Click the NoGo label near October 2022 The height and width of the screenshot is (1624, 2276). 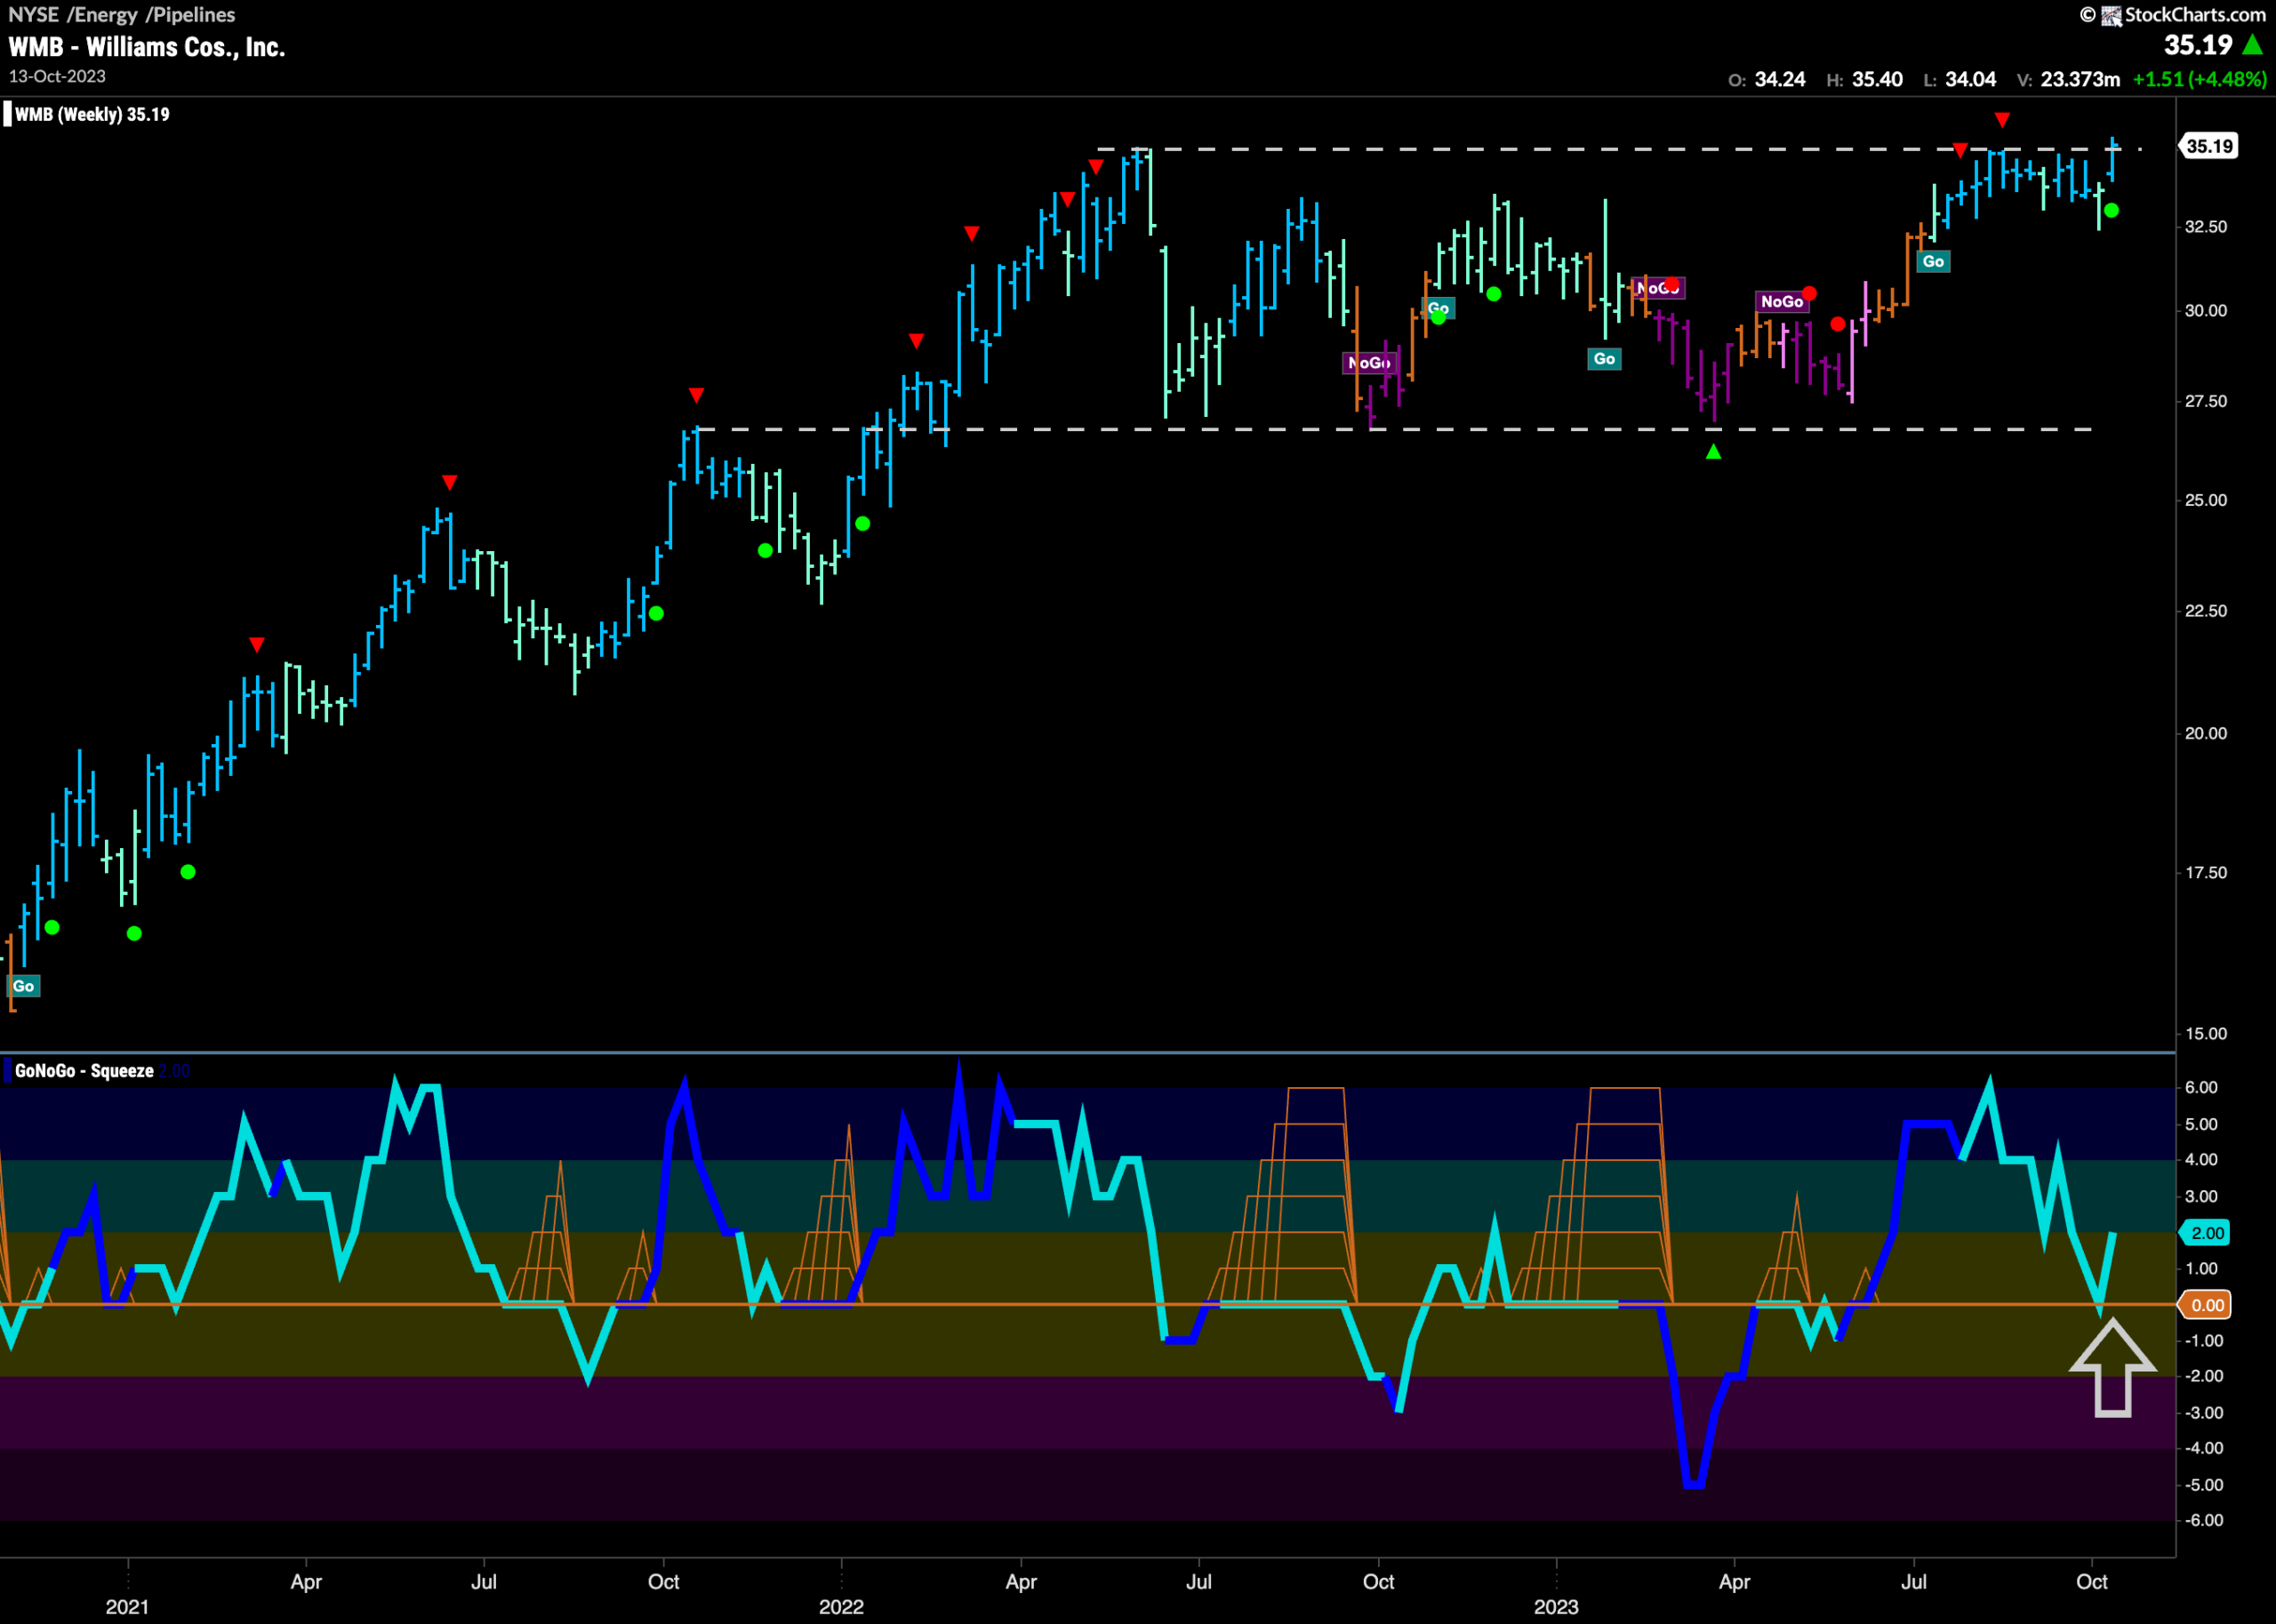(x=1369, y=362)
